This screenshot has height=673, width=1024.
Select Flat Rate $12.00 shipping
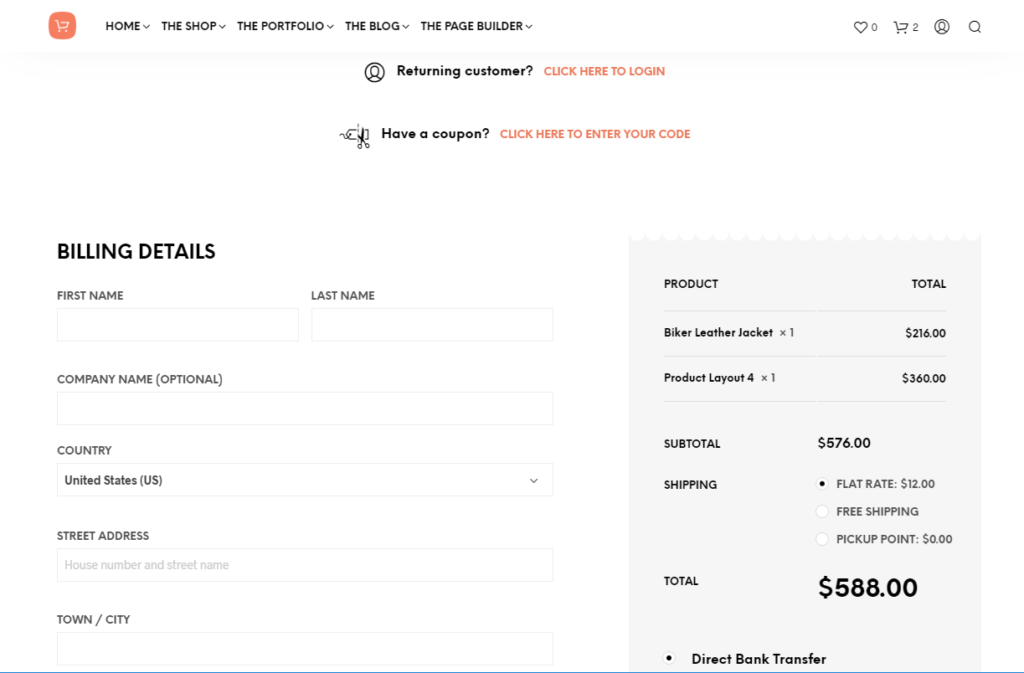[822, 484]
